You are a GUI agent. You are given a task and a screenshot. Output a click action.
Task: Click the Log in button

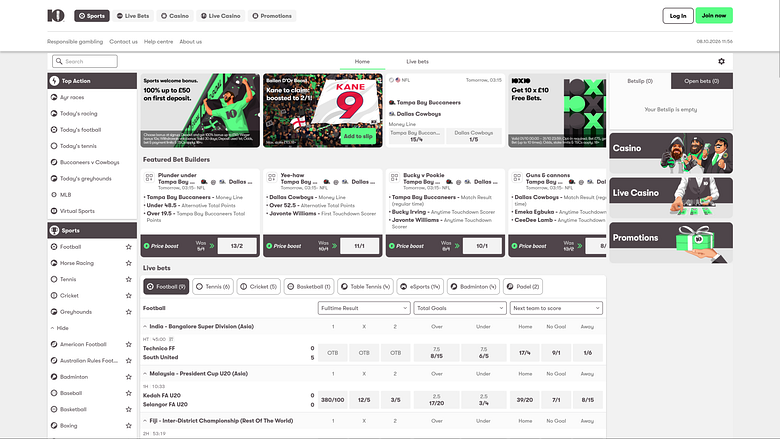coord(678,16)
